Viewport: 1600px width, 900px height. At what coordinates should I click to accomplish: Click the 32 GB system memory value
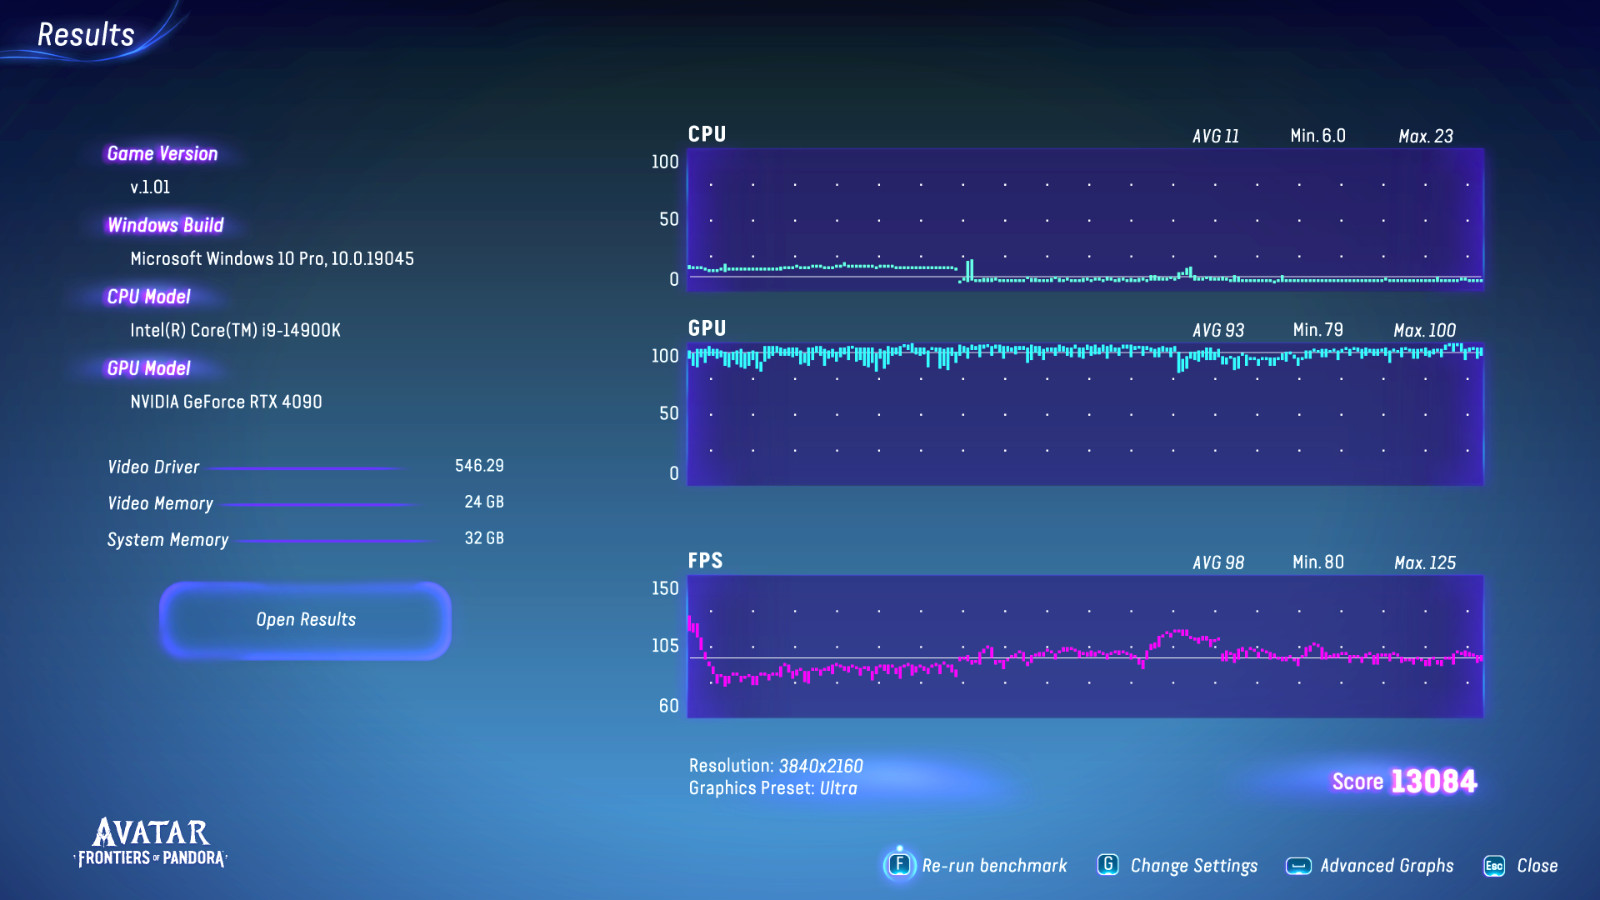pyautogui.click(x=484, y=538)
